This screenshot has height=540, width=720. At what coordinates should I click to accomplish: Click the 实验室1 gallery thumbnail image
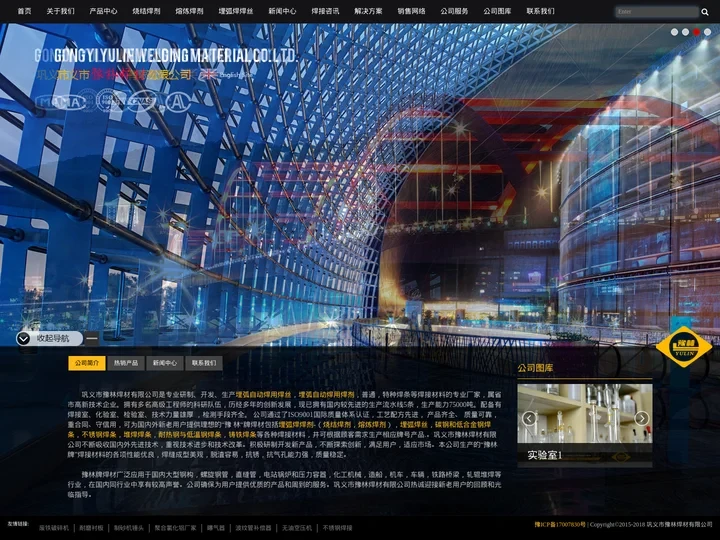tap(585, 414)
